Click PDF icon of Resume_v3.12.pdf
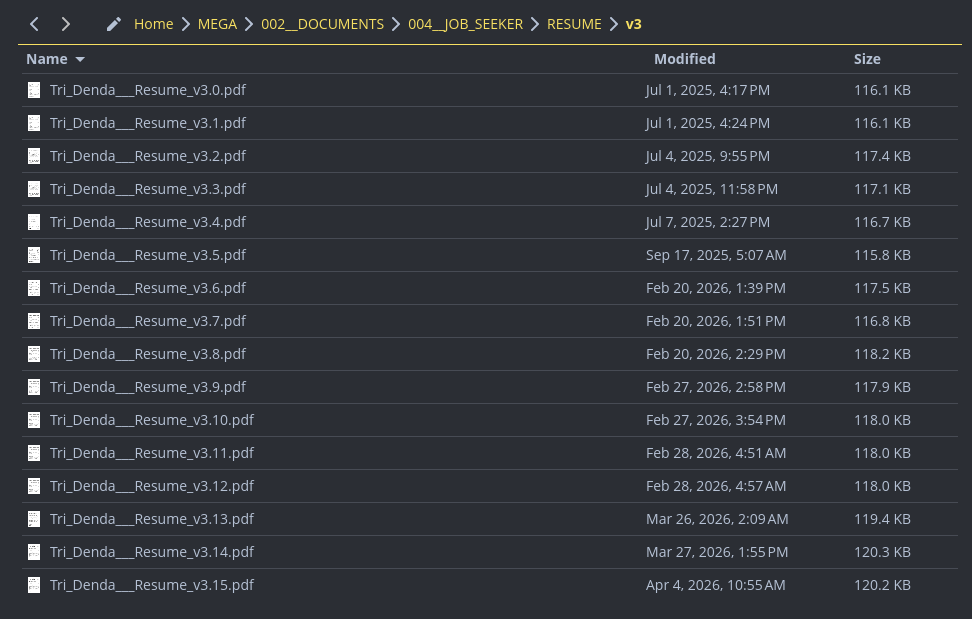The width and height of the screenshot is (972, 619). coord(34,486)
